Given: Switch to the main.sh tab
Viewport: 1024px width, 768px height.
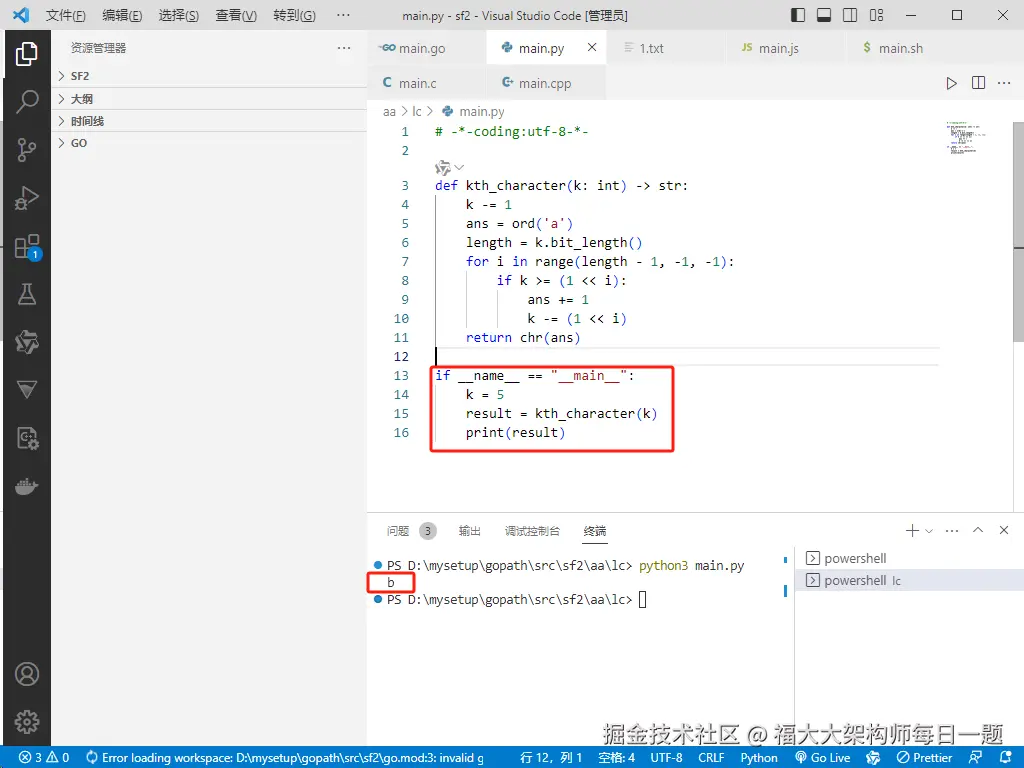Looking at the screenshot, I should click(x=905, y=48).
